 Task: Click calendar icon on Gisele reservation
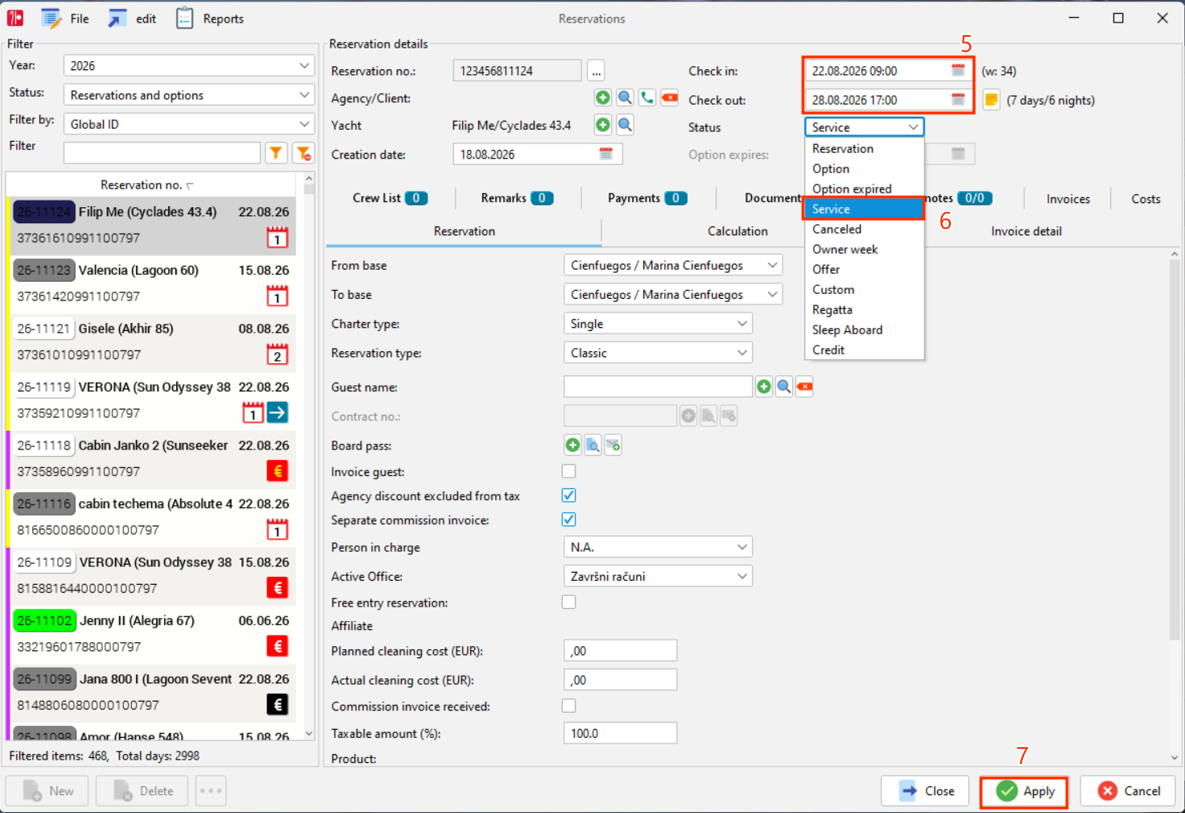(x=277, y=354)
